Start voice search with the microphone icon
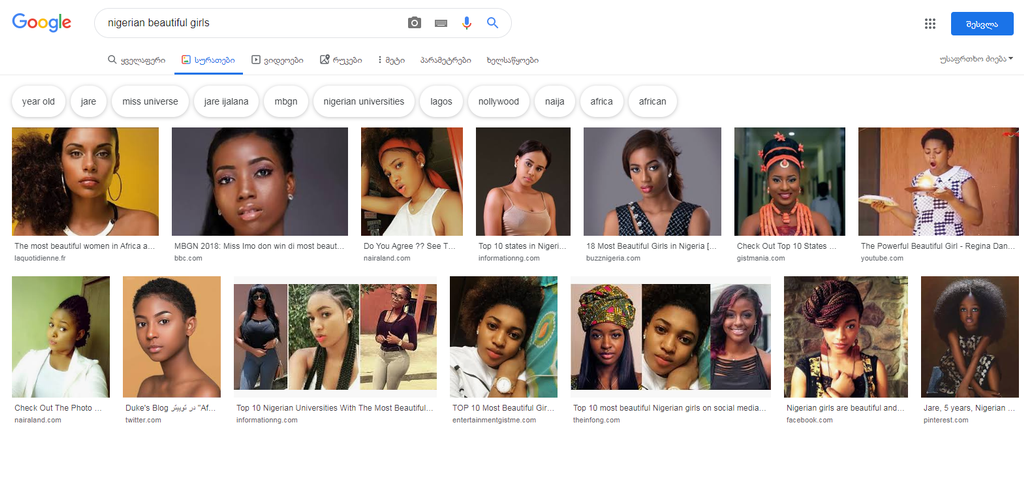 click(466, 23)
